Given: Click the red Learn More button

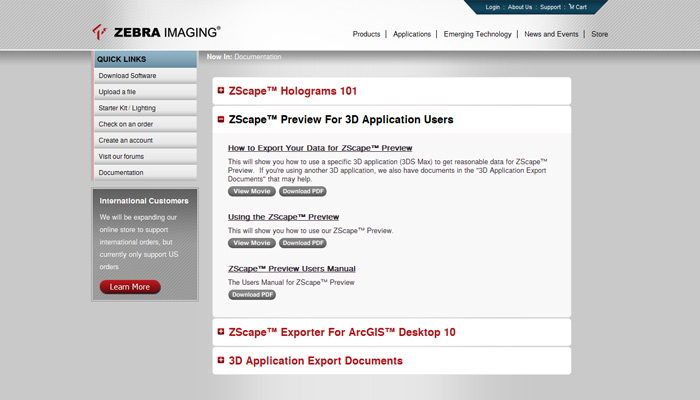Looking at the screenshot, I should pyautogui.click(x=130, y=287).
